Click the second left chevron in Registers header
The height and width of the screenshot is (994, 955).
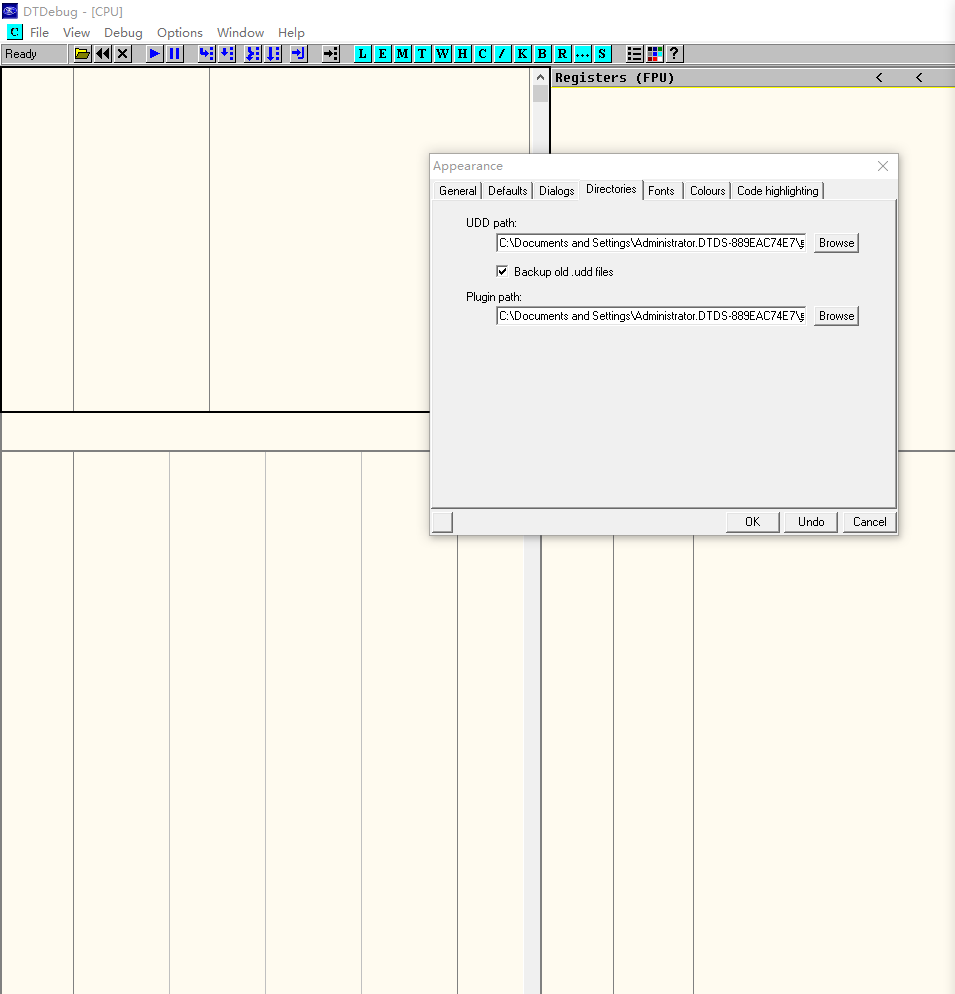tap(919, 77)
